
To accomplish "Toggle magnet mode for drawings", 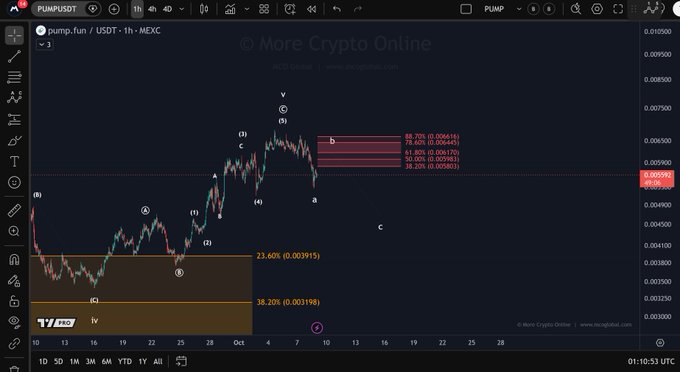I will click(14, 259).
